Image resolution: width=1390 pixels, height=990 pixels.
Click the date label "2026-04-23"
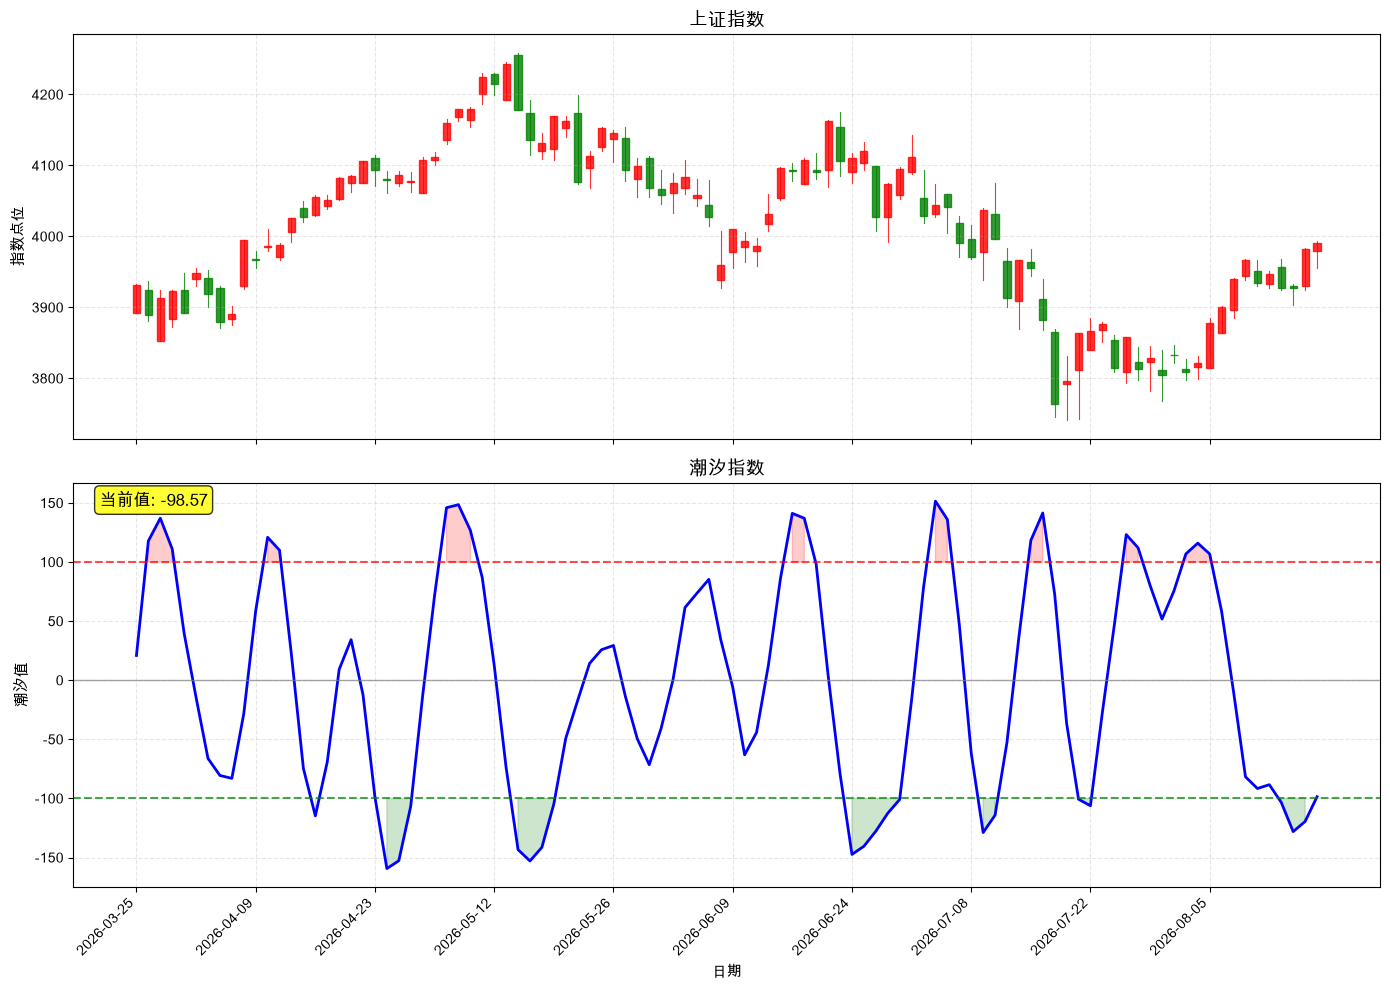click(348, 926)
